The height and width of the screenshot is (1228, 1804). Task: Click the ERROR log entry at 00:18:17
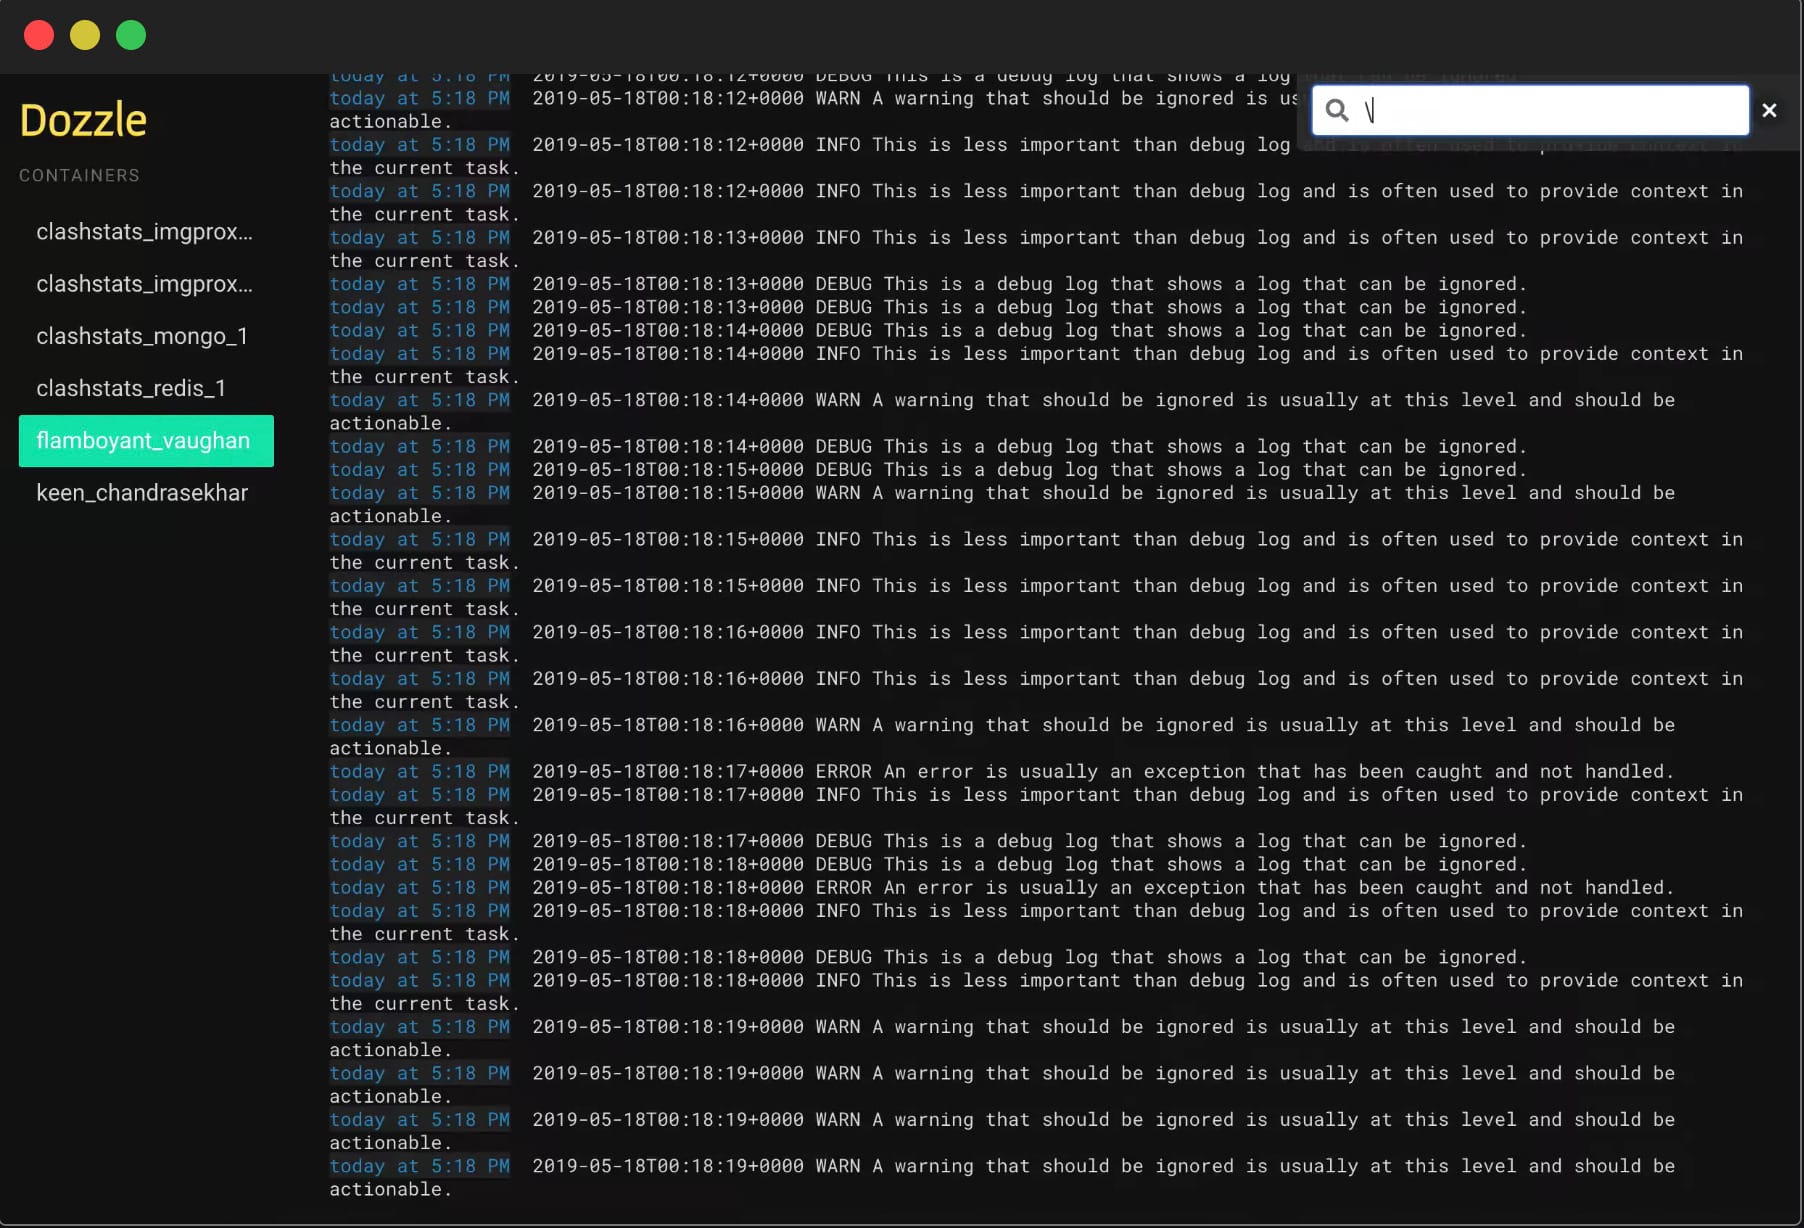1100,771
